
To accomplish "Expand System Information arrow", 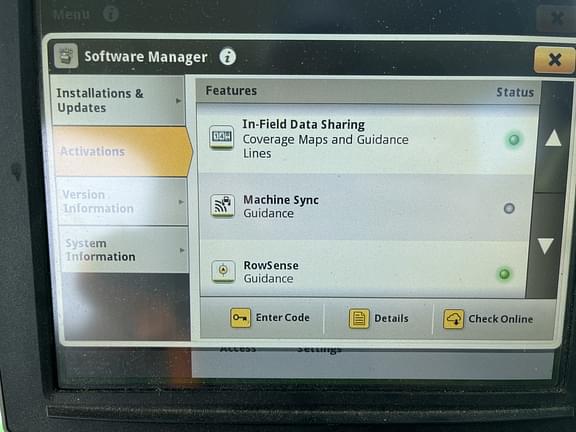I will (182, 251).
